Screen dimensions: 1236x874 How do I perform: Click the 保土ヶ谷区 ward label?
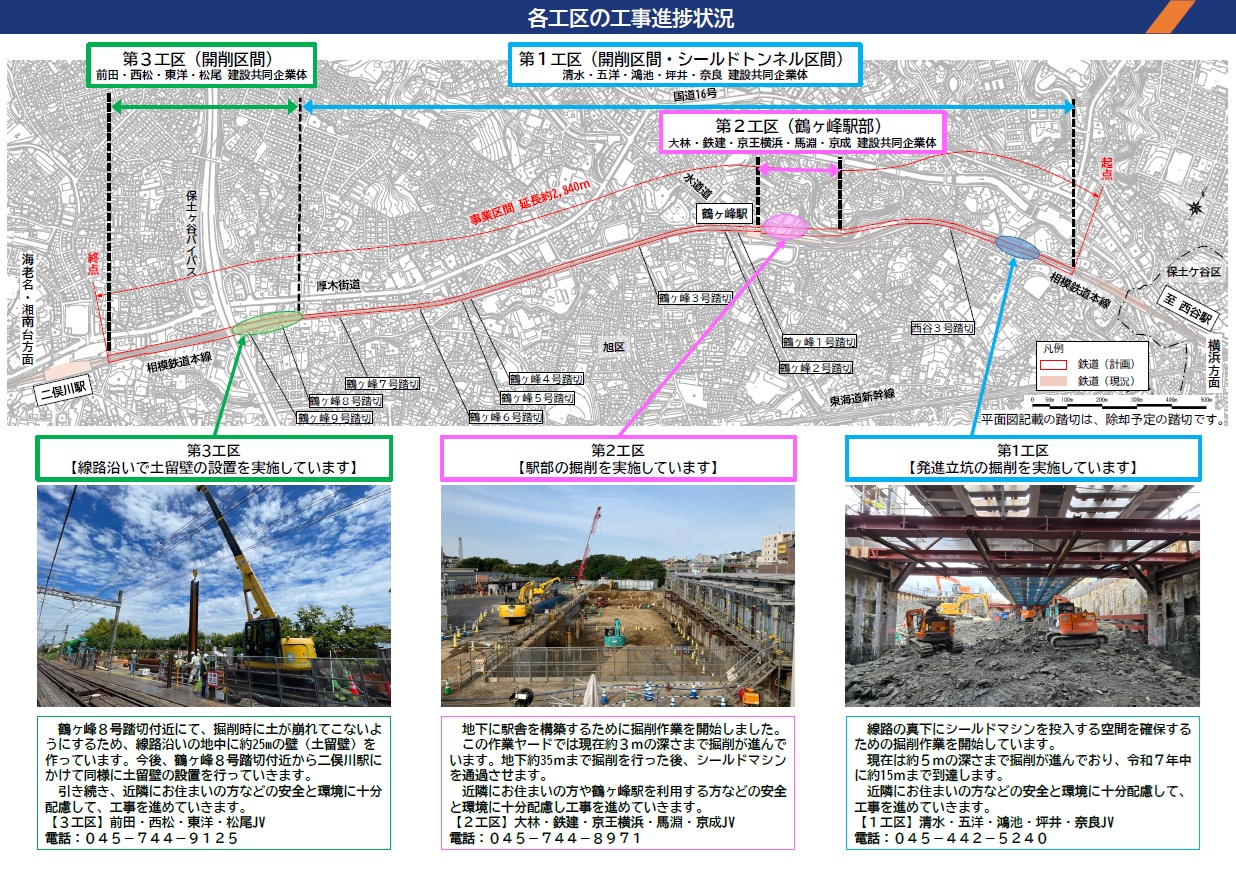click(1194, 273)
